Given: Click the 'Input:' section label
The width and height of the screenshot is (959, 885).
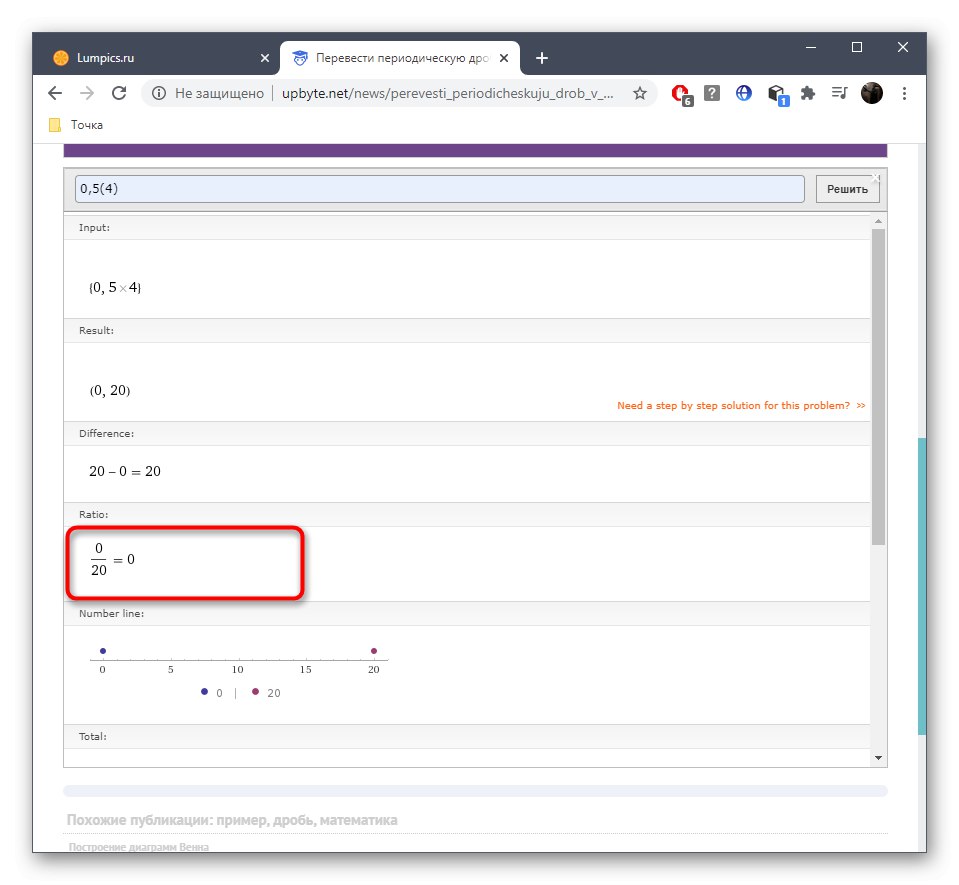Looking at the screenshot, I should click(94, 228).
